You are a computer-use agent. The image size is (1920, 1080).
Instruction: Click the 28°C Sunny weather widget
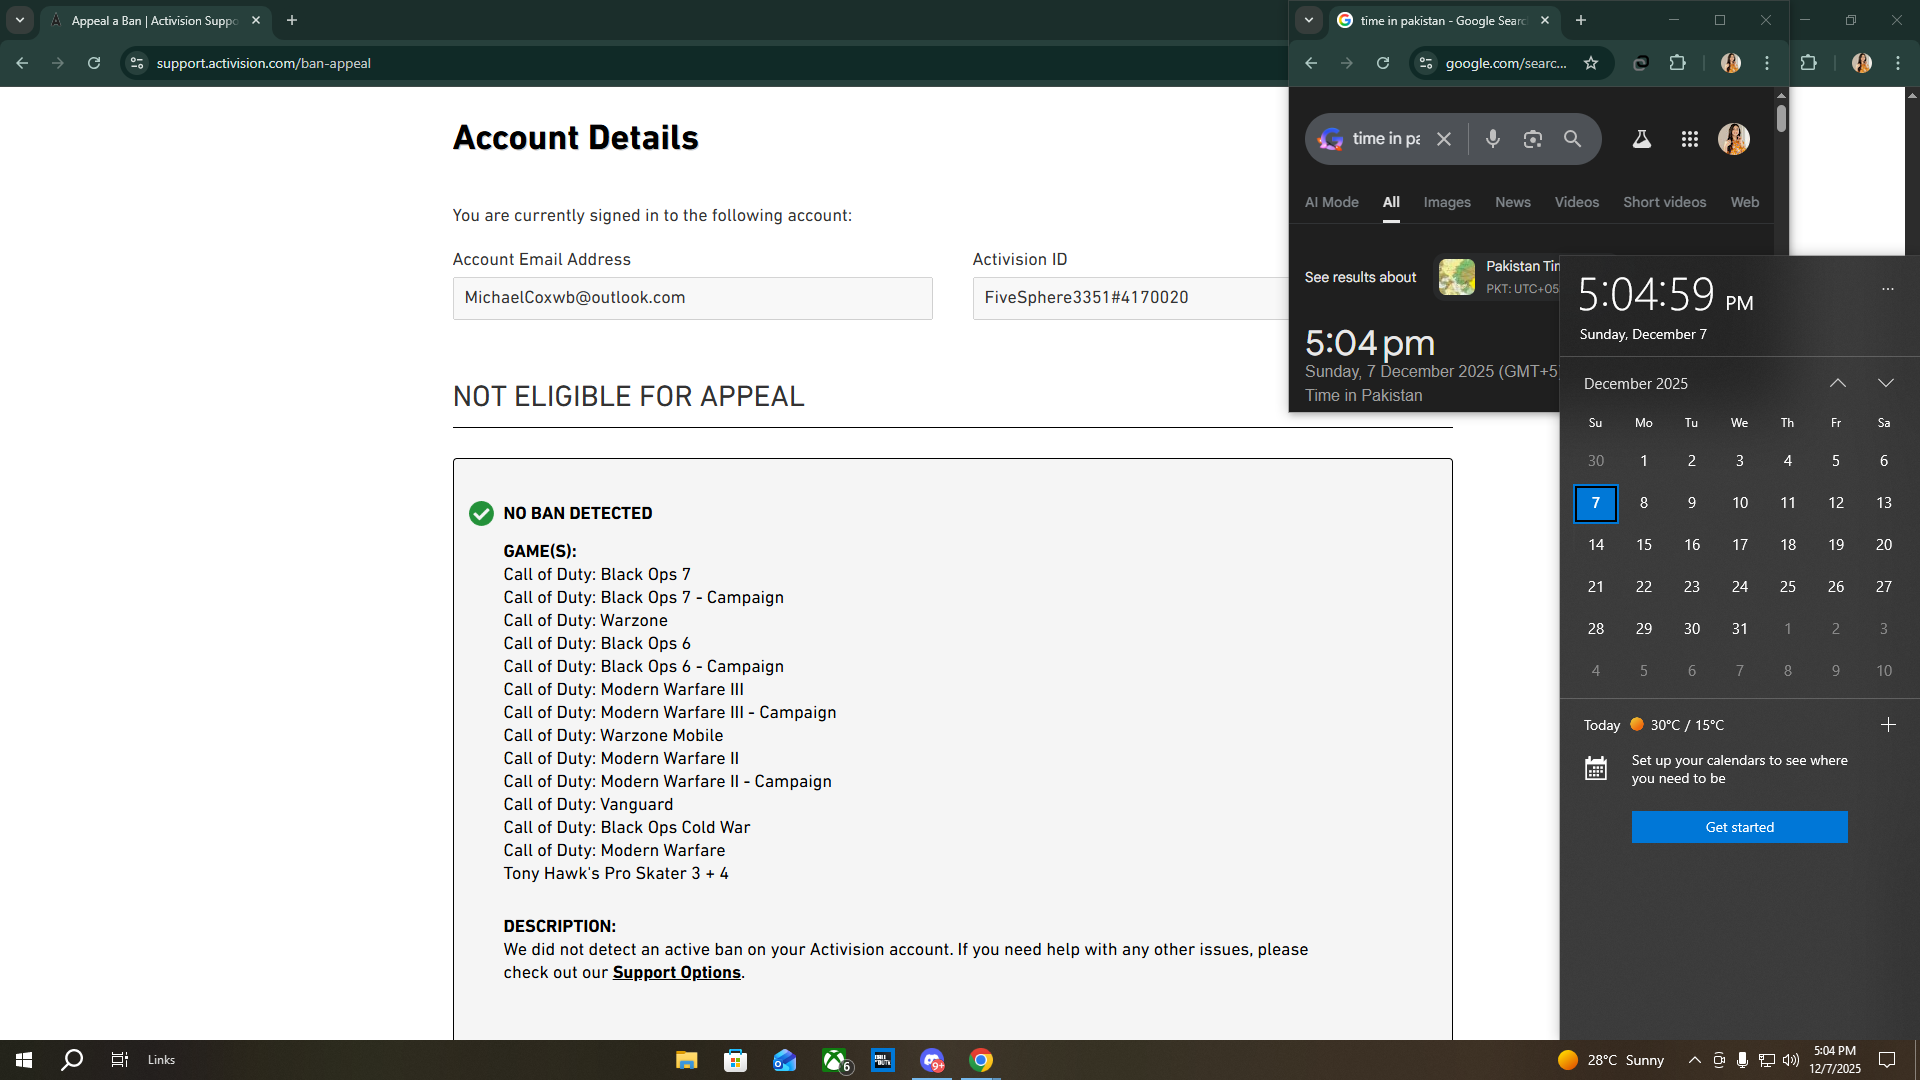tap(1612, 1060)
